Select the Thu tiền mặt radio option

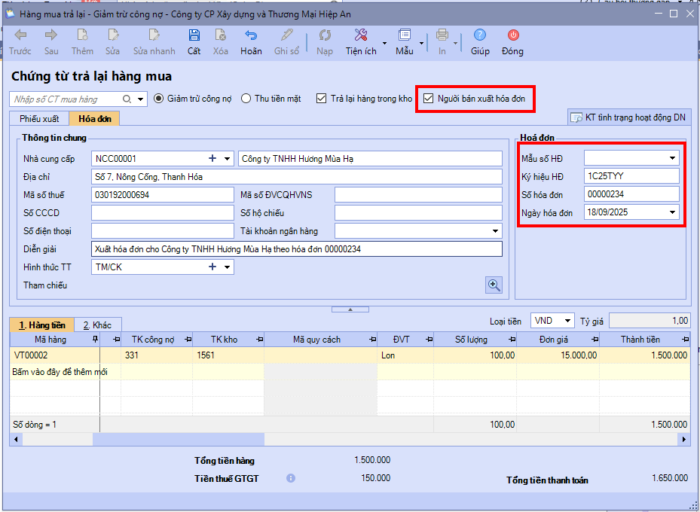[x=246, y=99]
